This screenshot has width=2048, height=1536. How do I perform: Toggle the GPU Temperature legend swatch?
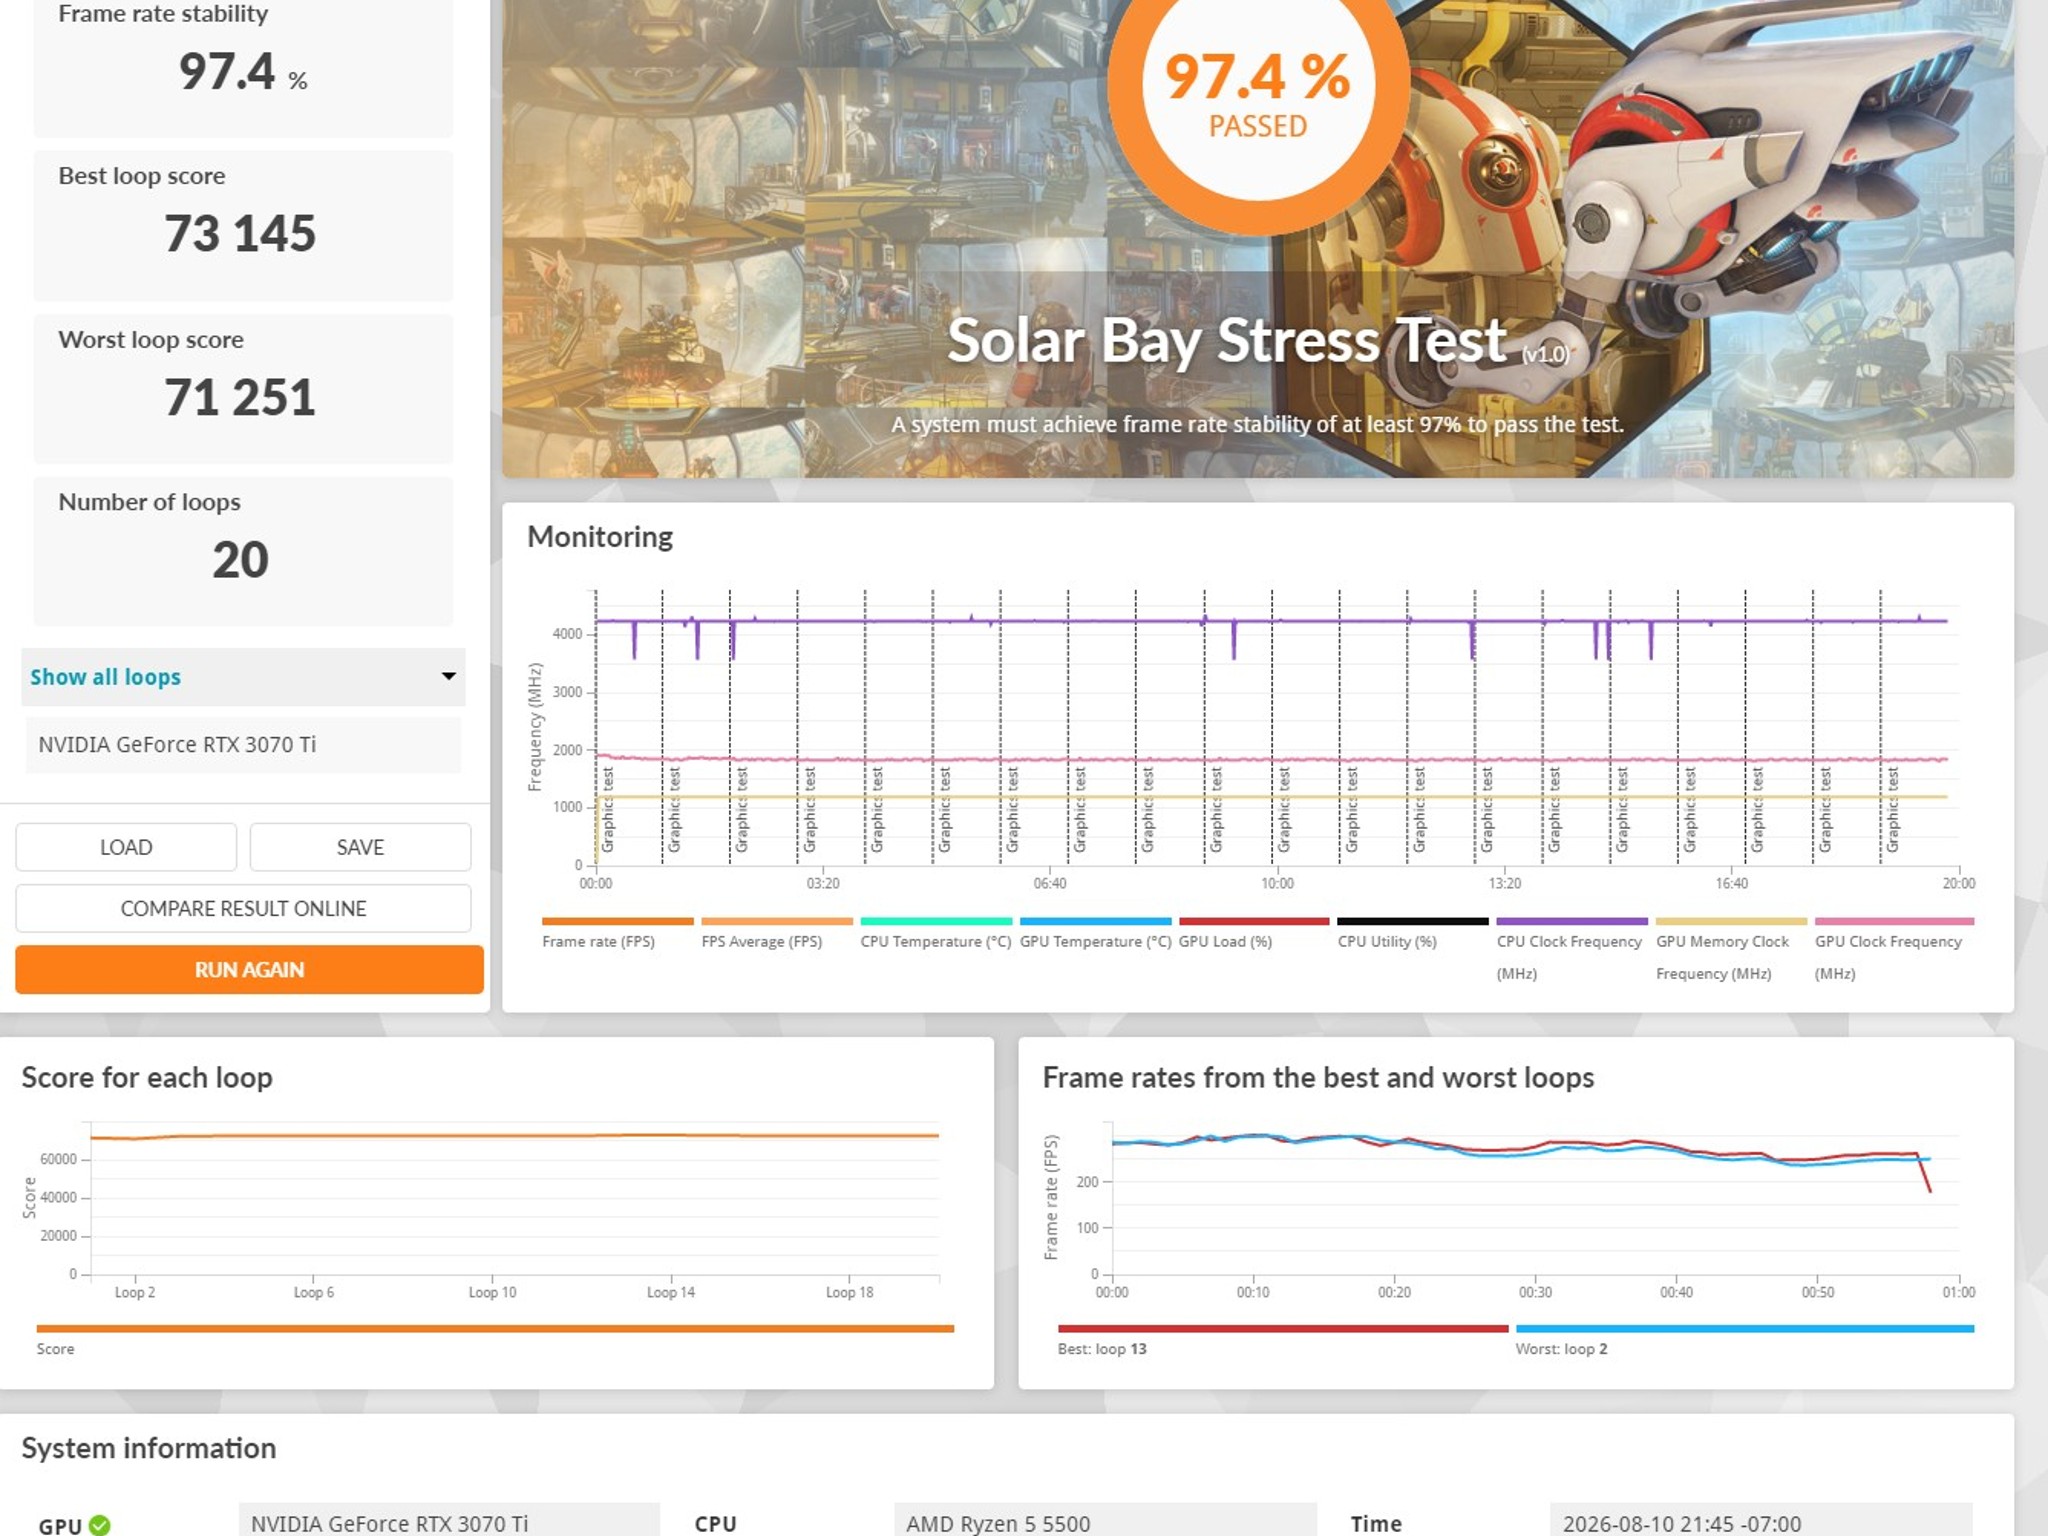pyautogui.click(x=1095, y=921)
